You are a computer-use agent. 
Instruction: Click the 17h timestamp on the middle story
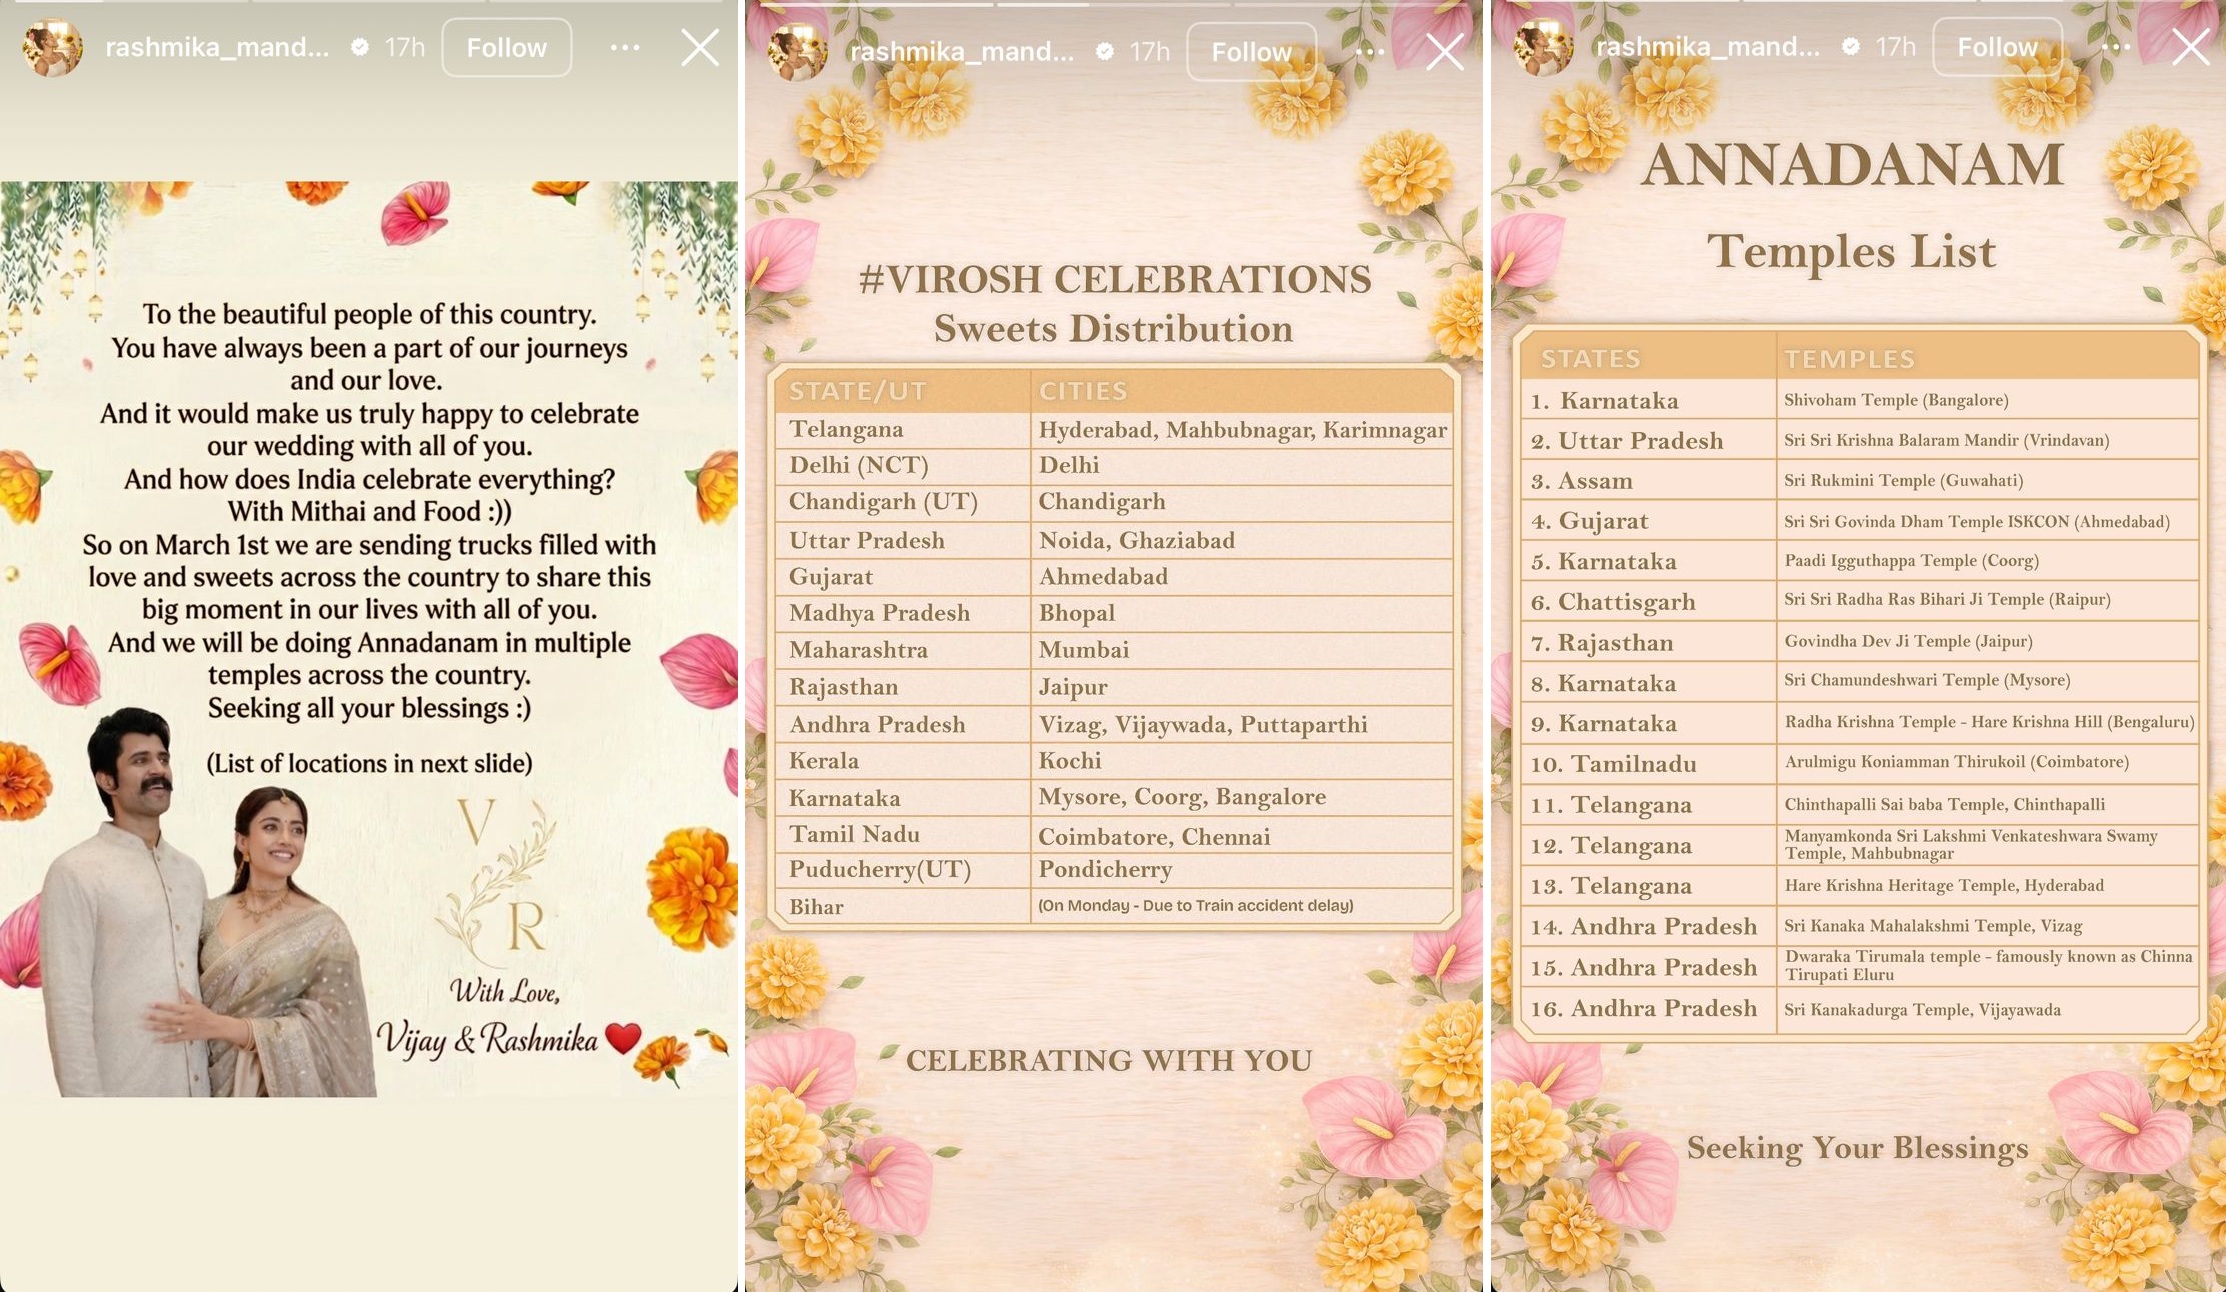coord(1148,51)
